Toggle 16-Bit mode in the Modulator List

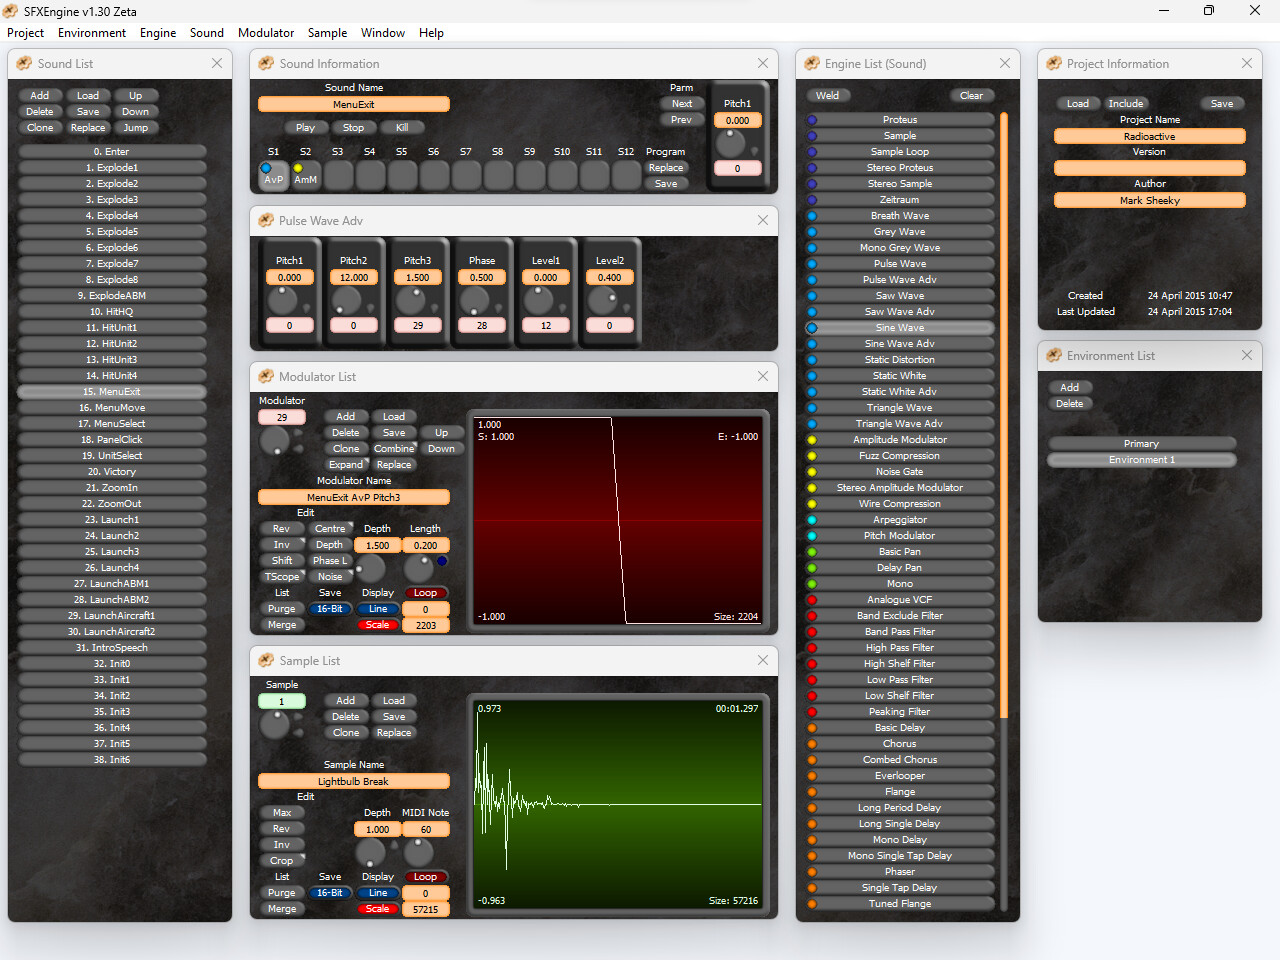click(x=330, y=609)
